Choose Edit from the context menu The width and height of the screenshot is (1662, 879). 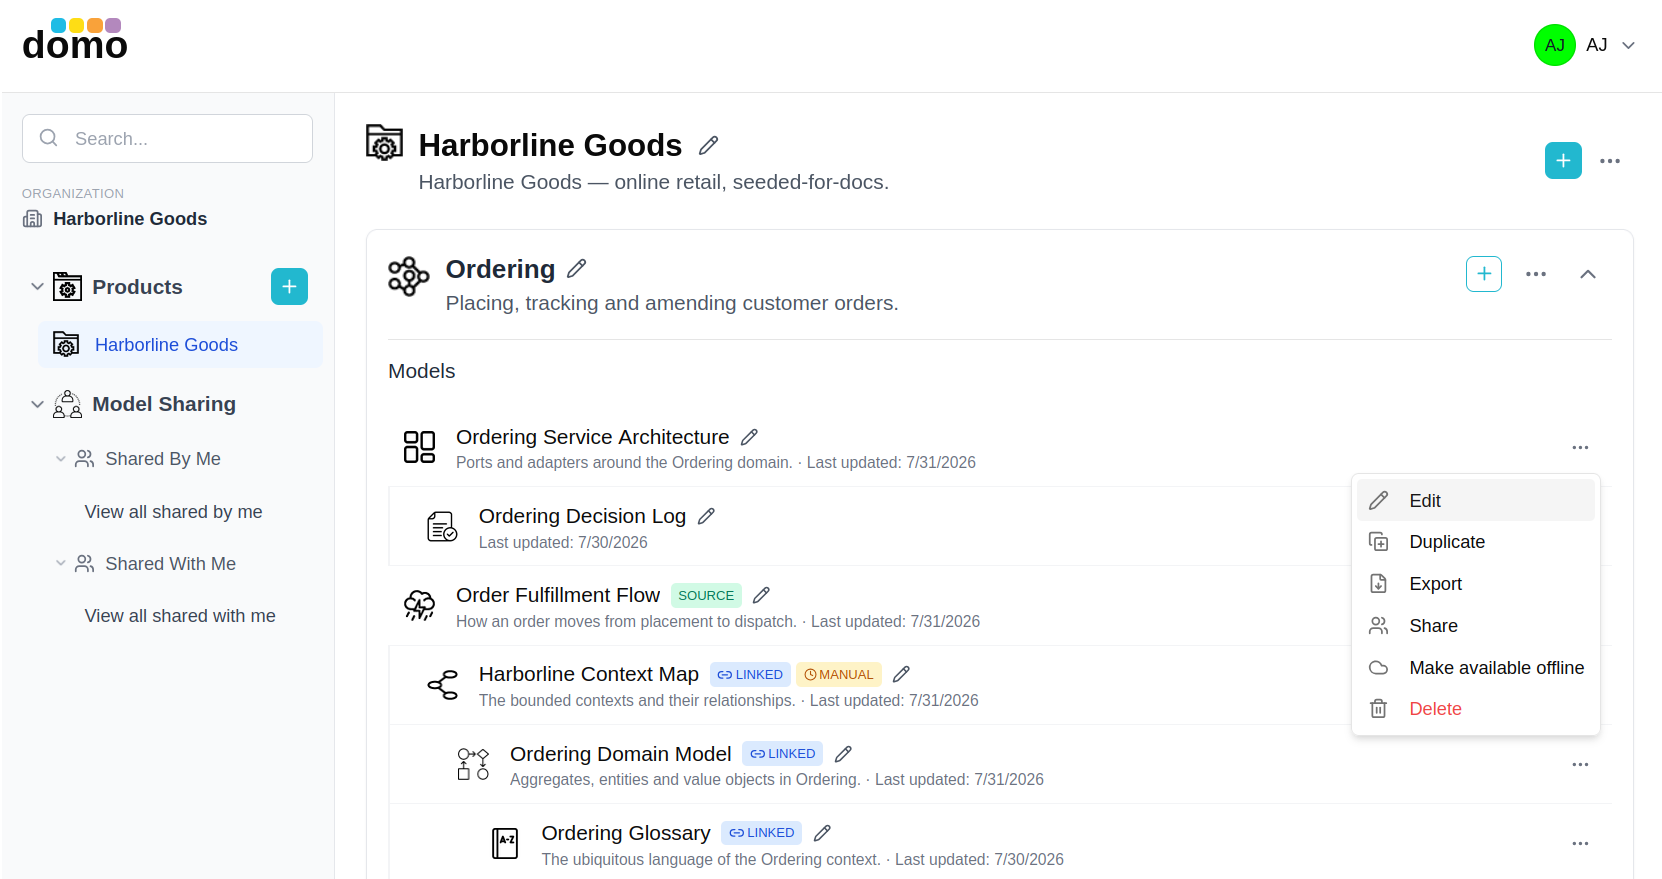(x=1475, y=500)
